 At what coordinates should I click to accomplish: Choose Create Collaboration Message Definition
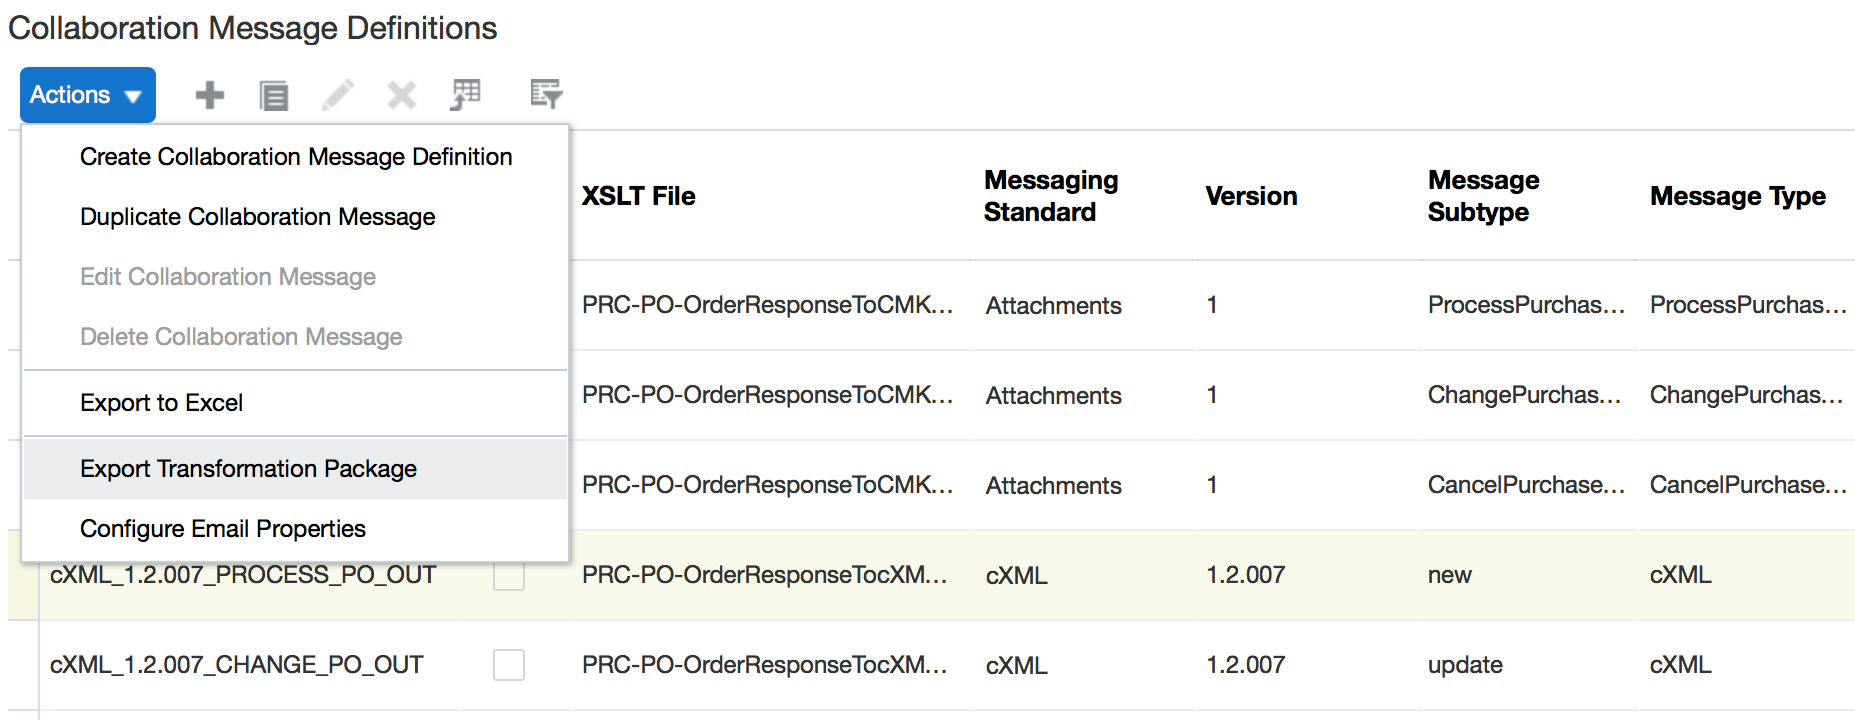tap(296, 156)
